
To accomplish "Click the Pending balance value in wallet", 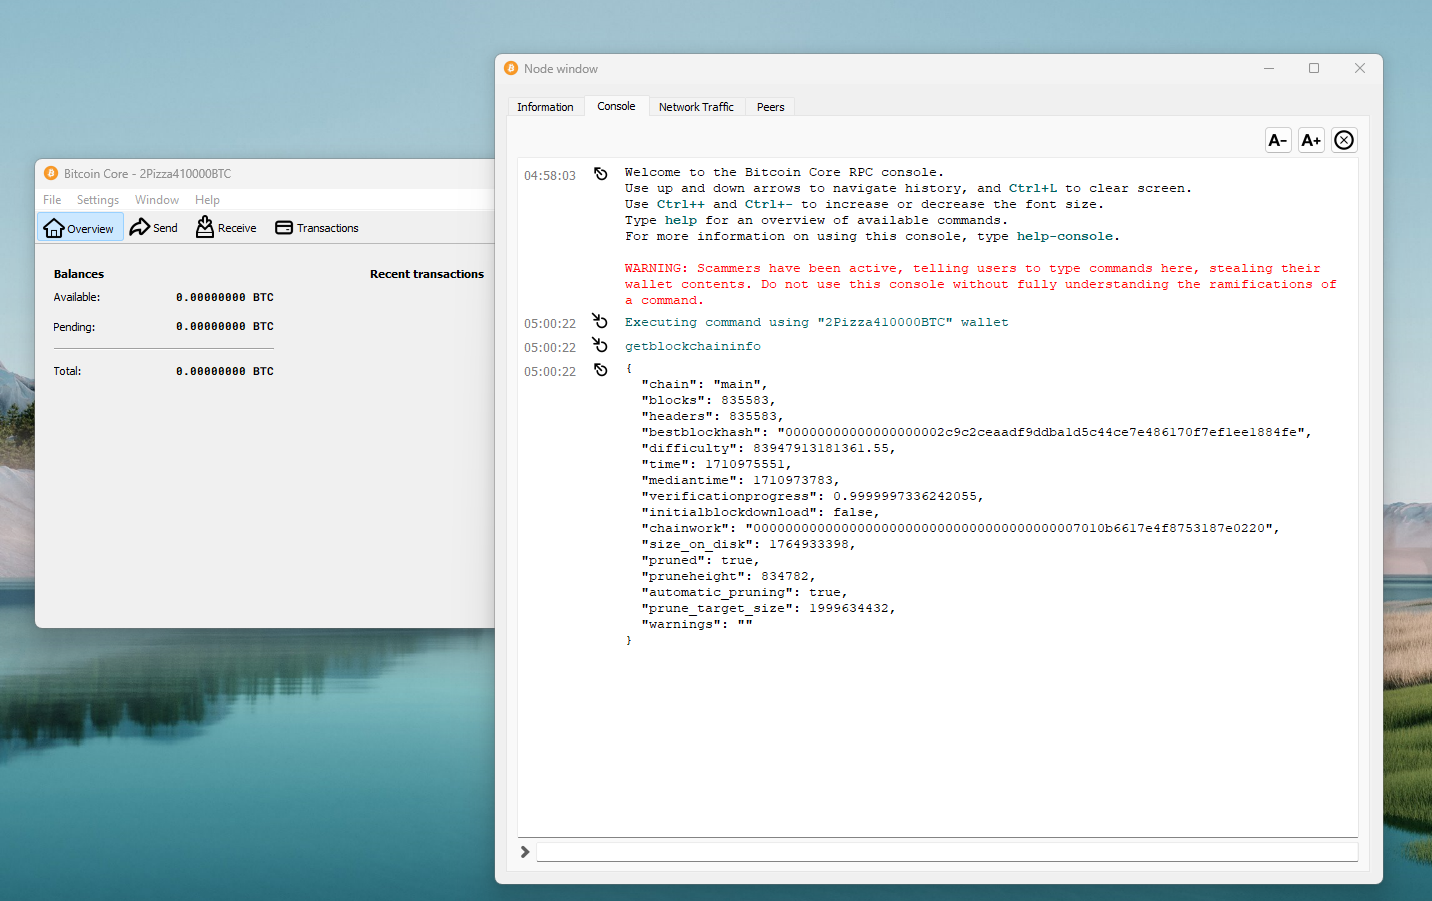I will [x=225, y=326].
